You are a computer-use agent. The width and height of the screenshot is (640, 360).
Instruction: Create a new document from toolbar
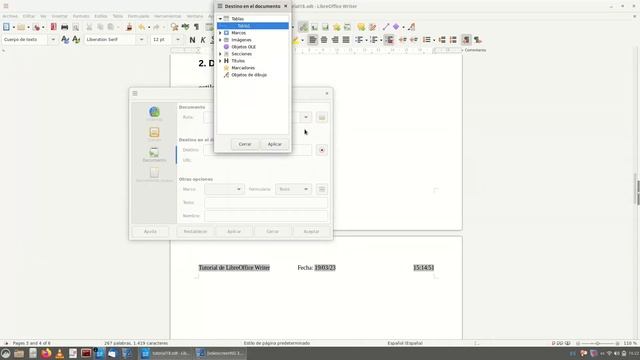point(6,27)
